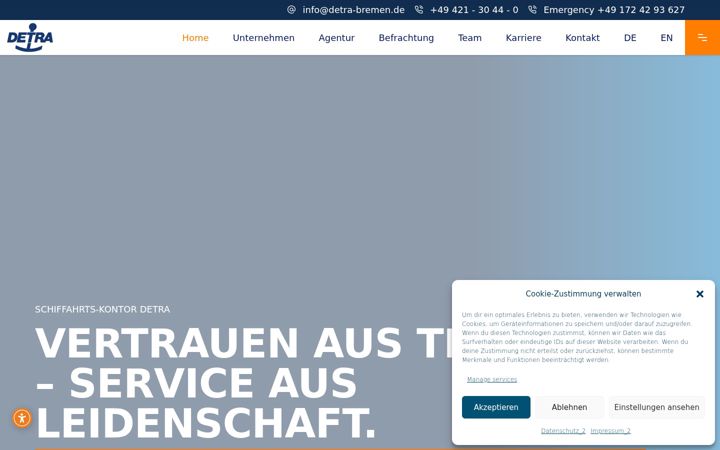
Task: Open the orange hamburger menu button
Action: 702,38
